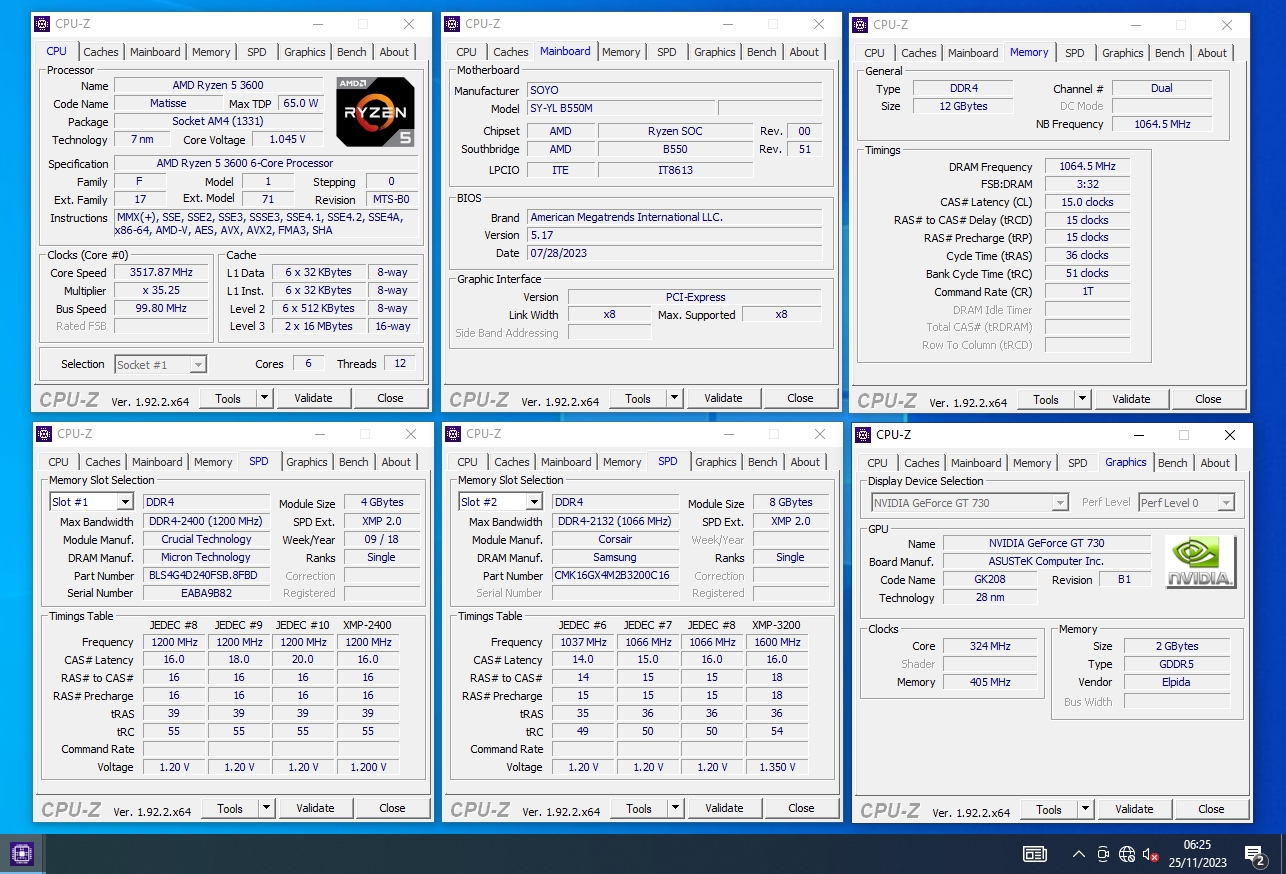Switch to Caches tab in CPU window
Screen dimensions: 1286x874
(100, 52)
